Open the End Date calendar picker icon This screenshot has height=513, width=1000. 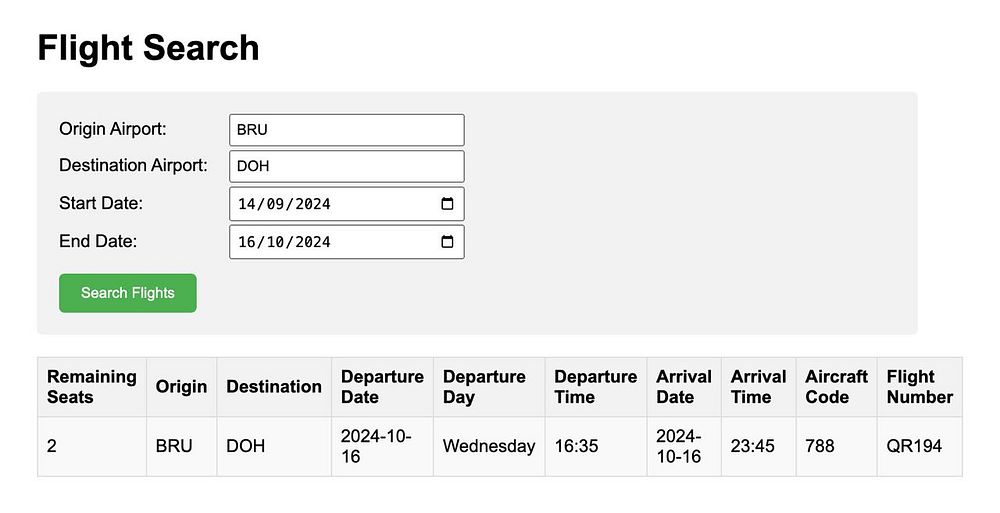coord(447,242)
